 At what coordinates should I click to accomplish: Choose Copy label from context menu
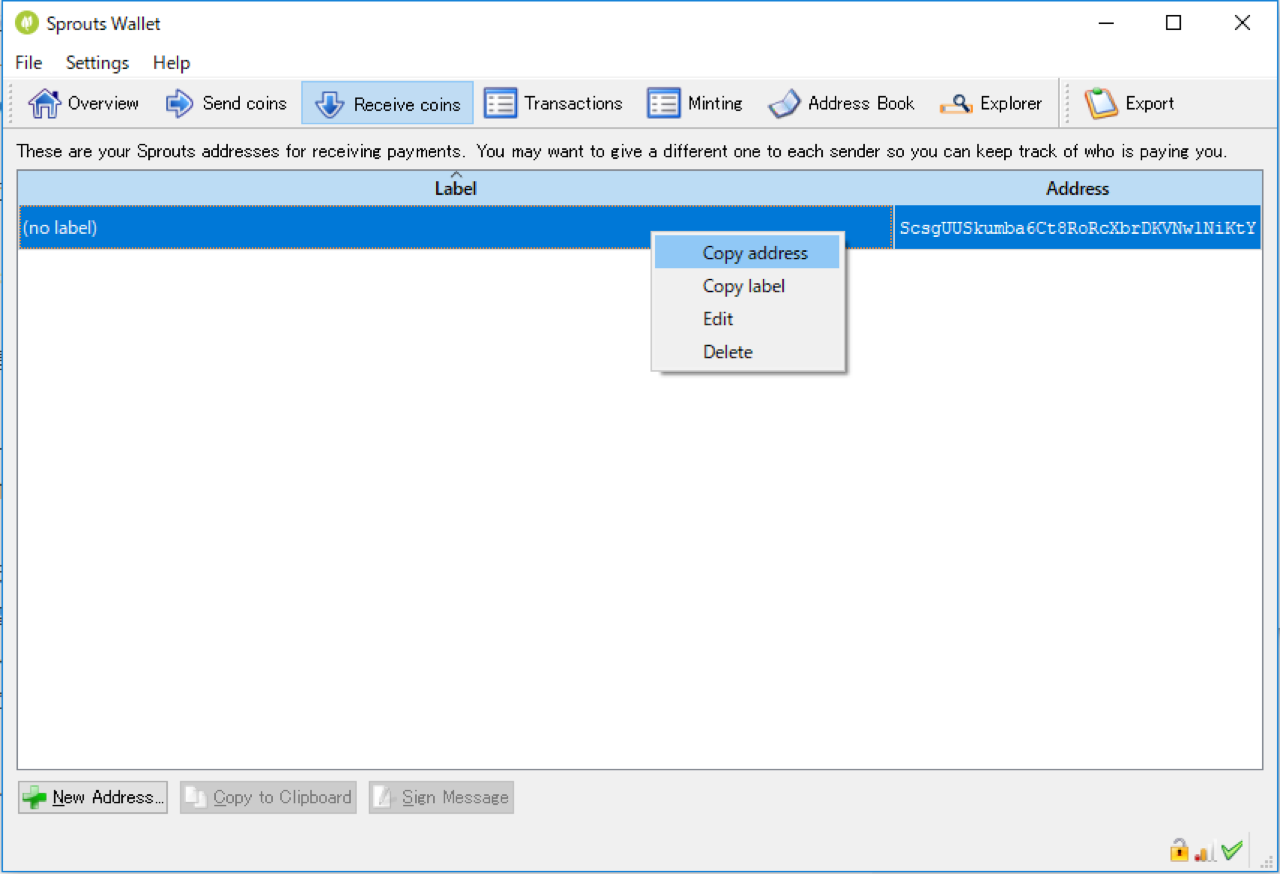click(747, 286)
